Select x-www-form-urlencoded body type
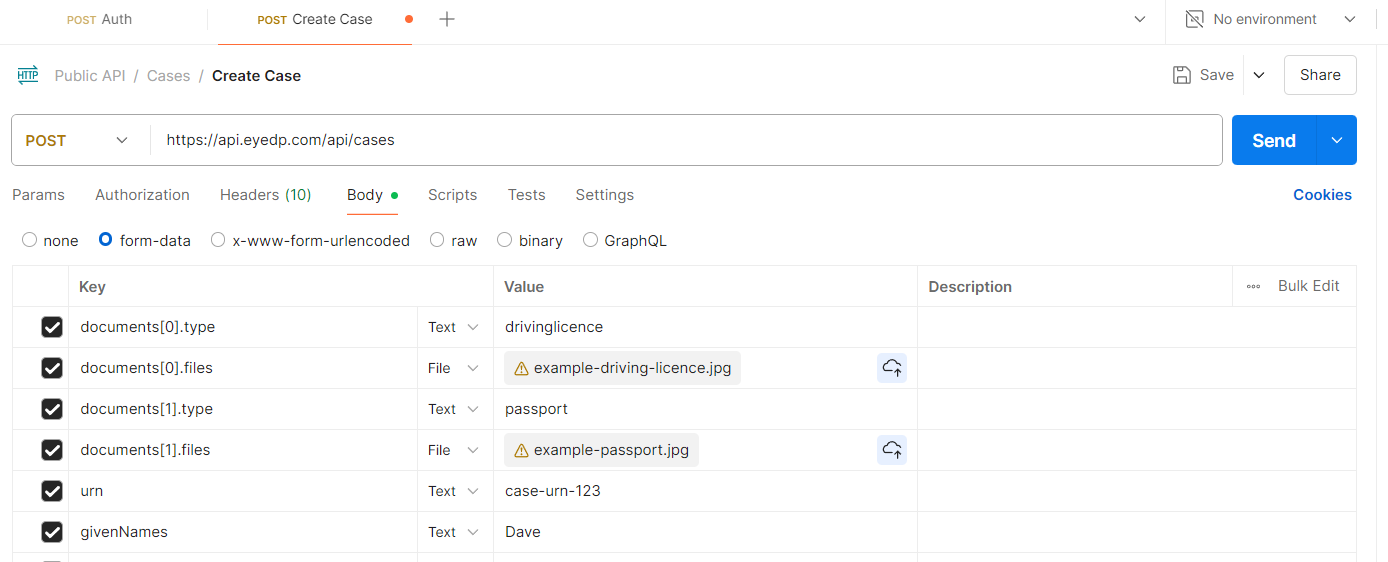Viewport: 1388px width, 562px height. [218, 240]
